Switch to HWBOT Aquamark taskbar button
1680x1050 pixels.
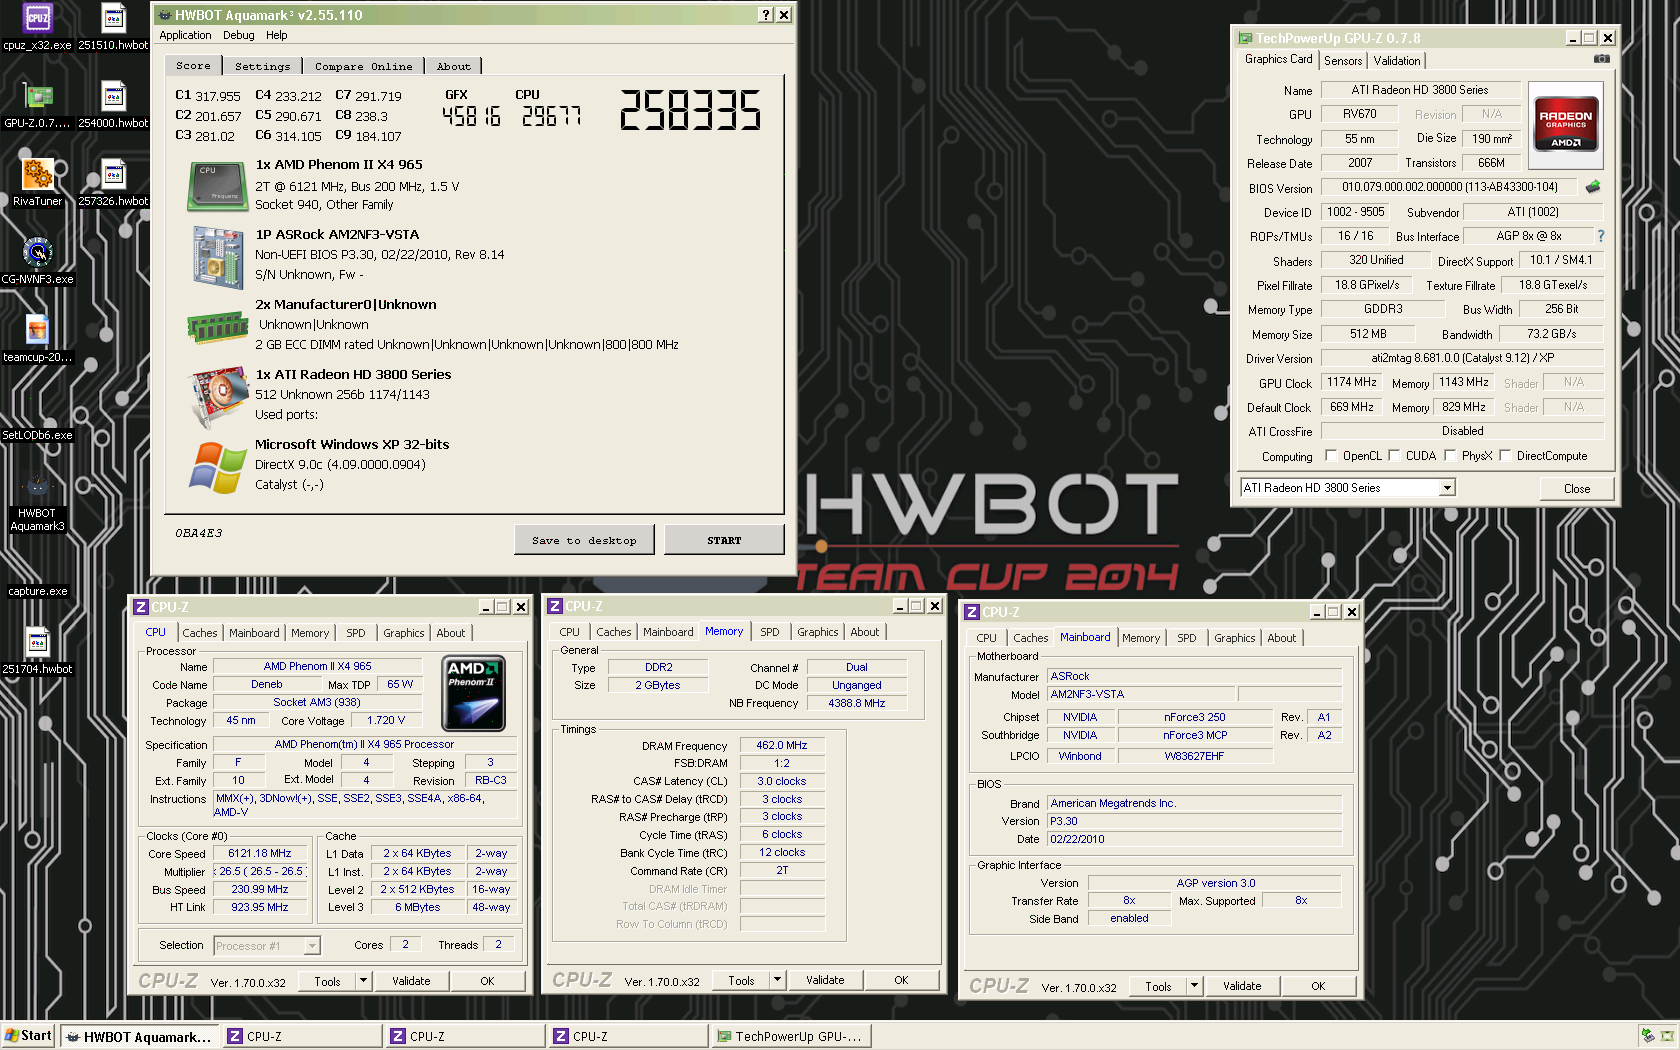[138, 1036]
